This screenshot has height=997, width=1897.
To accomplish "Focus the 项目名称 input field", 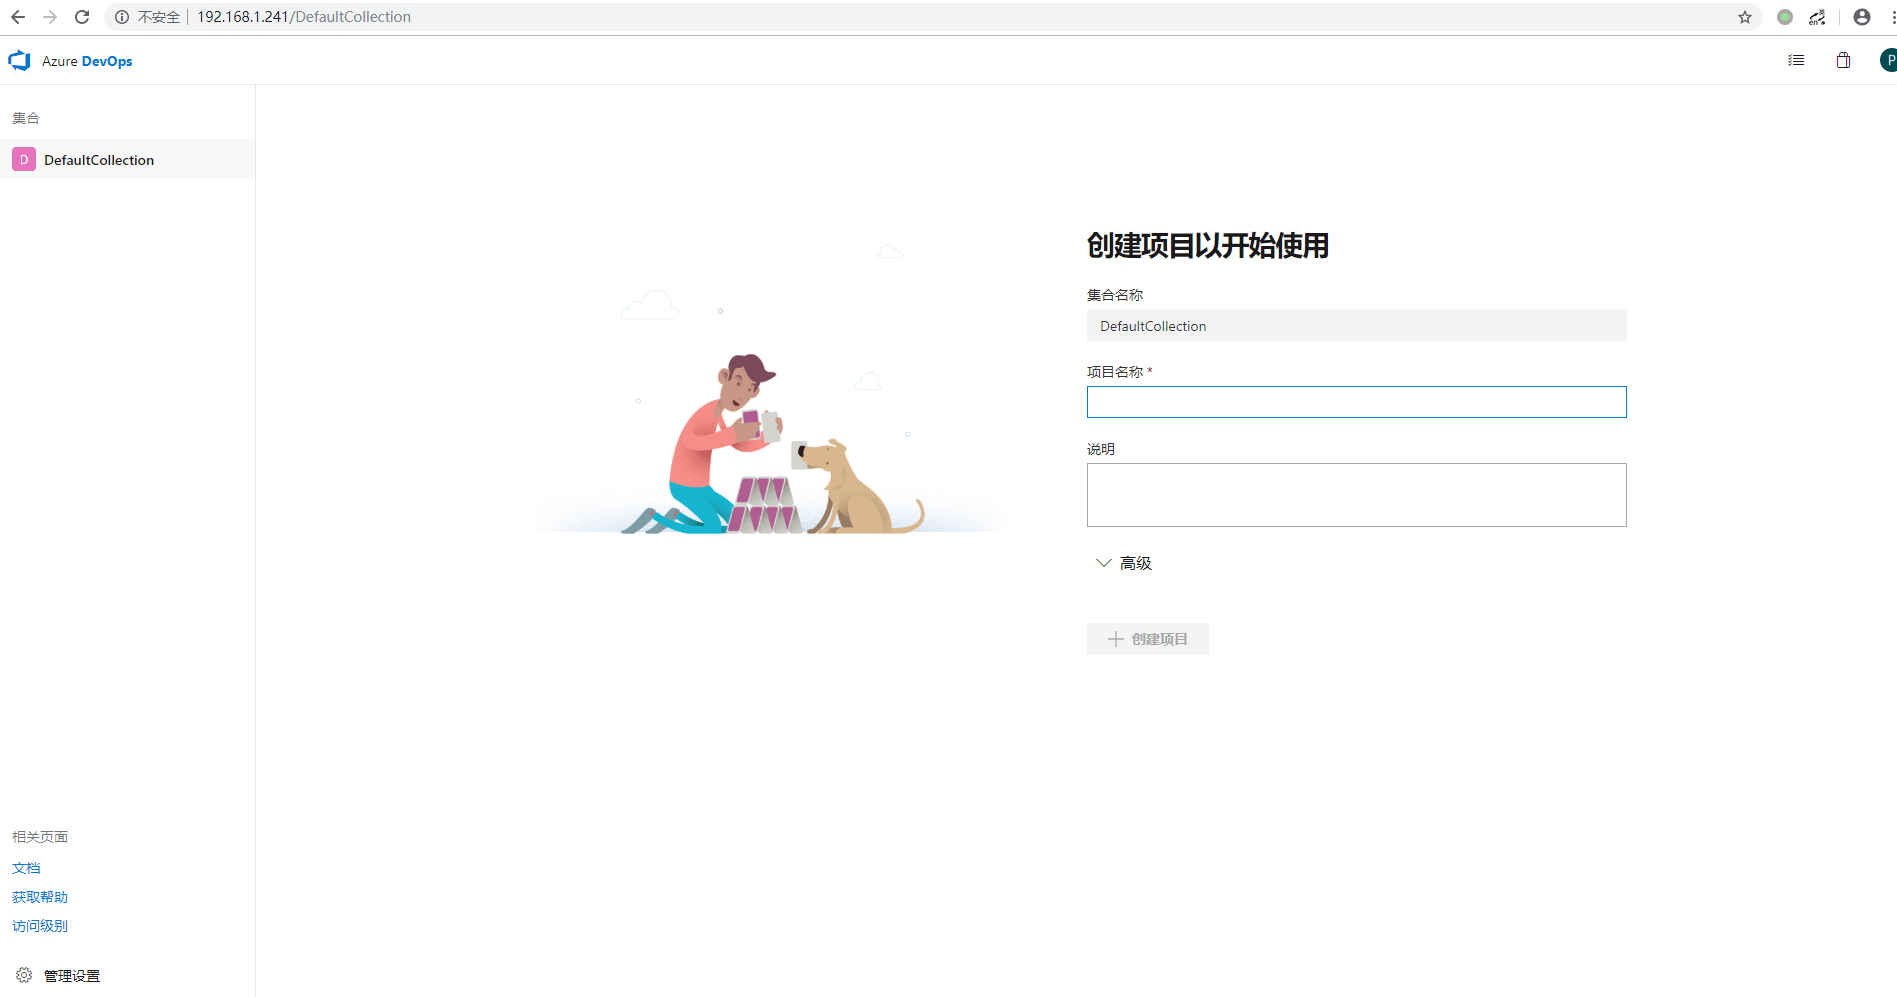I will [x=1356, y=402].
